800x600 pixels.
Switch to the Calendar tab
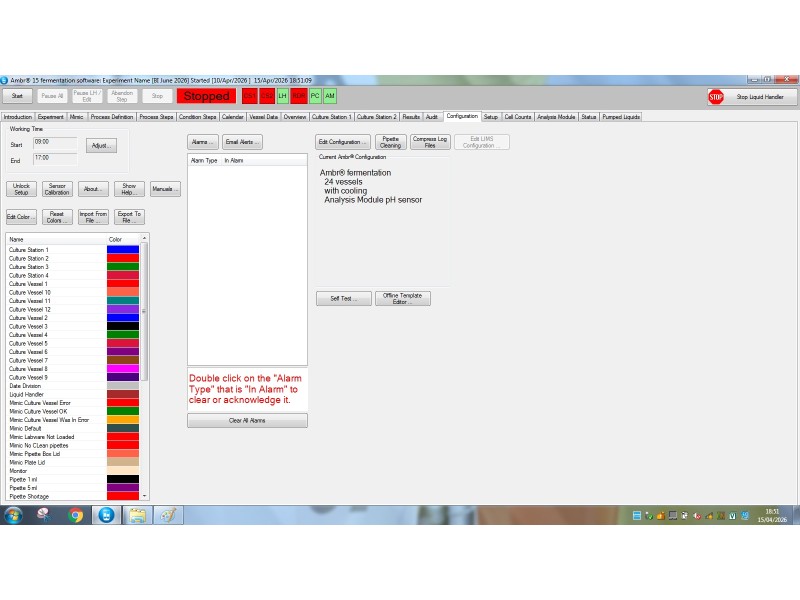click(233, 117)
